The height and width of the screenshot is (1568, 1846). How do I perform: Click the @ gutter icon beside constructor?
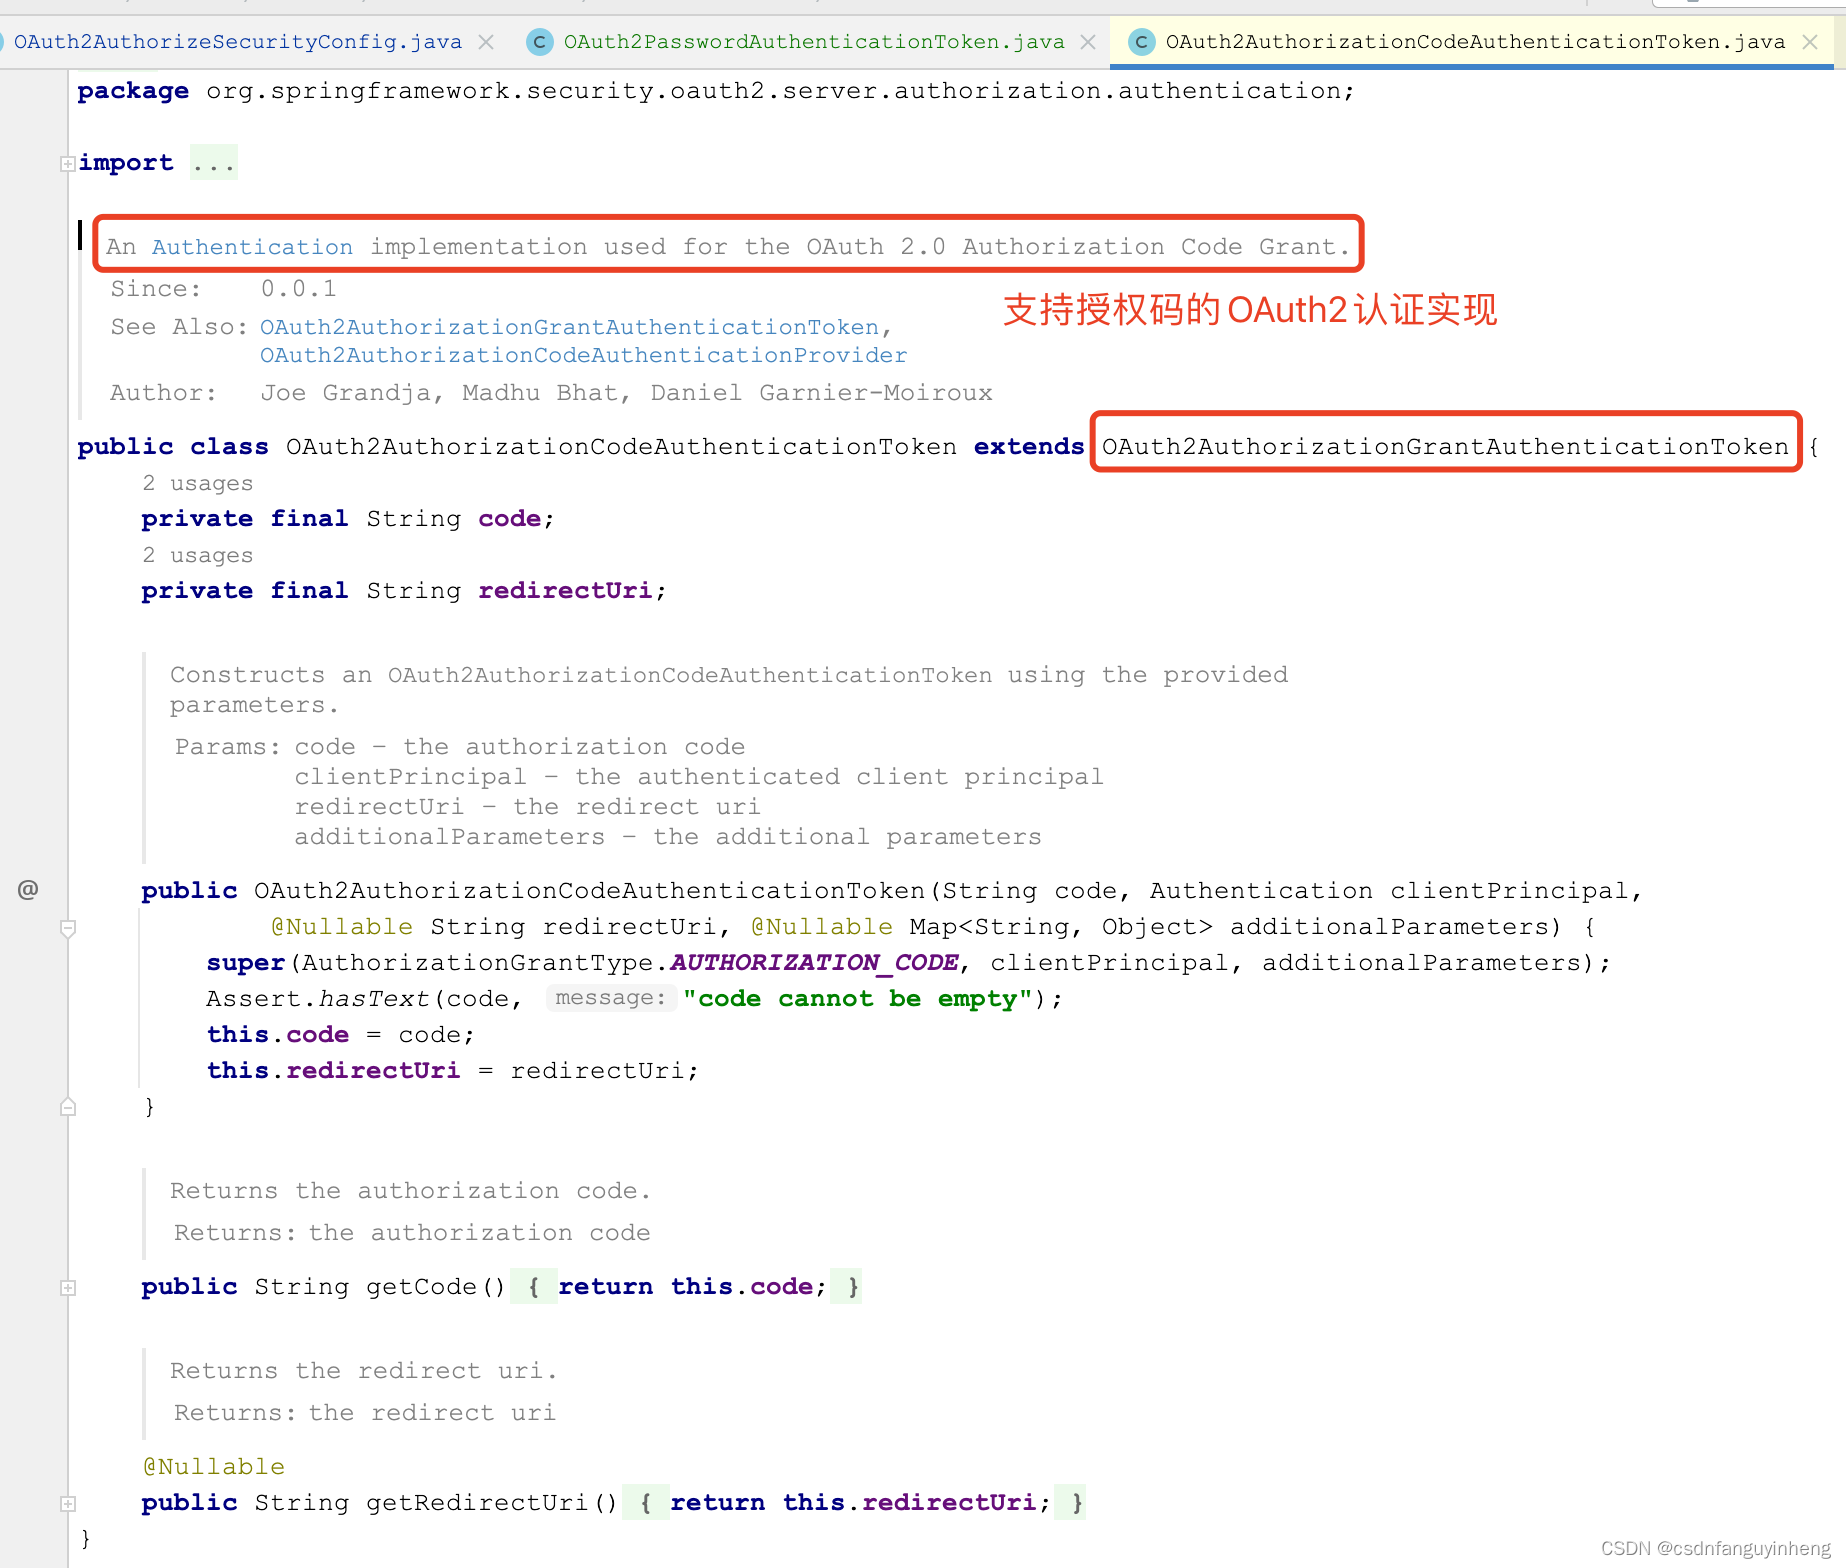click(x=28, y=889)
